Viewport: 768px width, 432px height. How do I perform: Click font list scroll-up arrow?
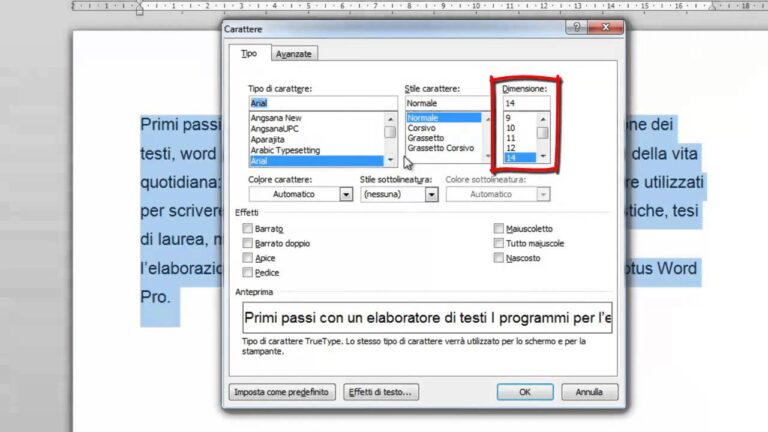(390, 119)
